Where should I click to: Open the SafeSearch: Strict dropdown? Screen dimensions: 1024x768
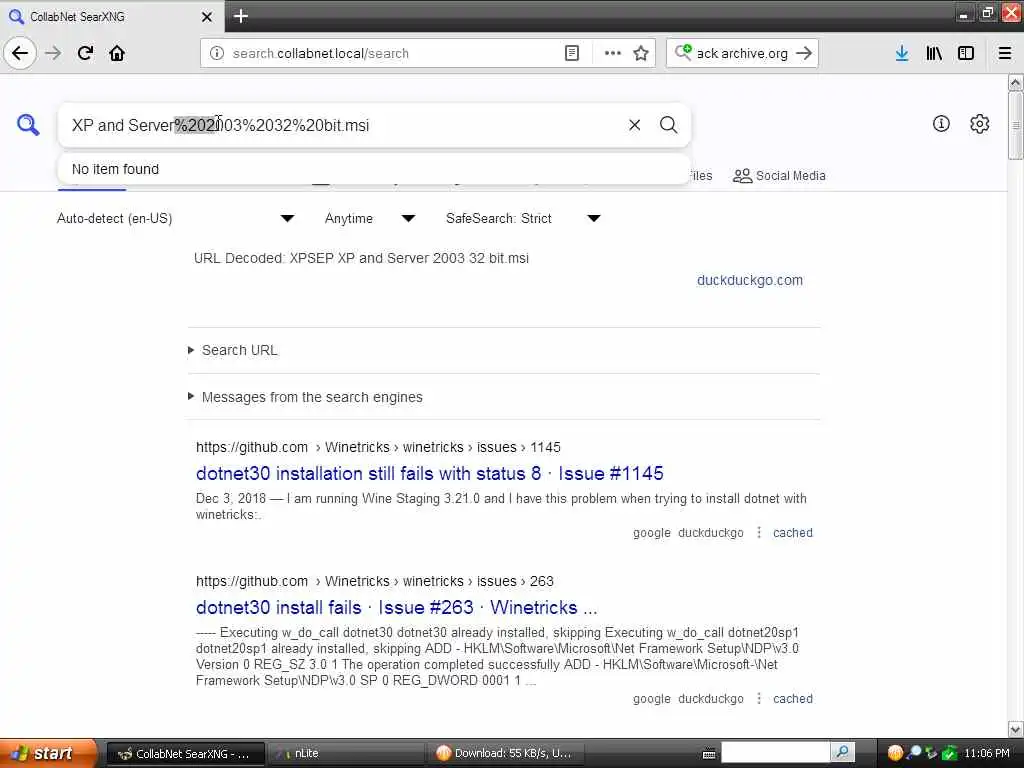(523, 218)
